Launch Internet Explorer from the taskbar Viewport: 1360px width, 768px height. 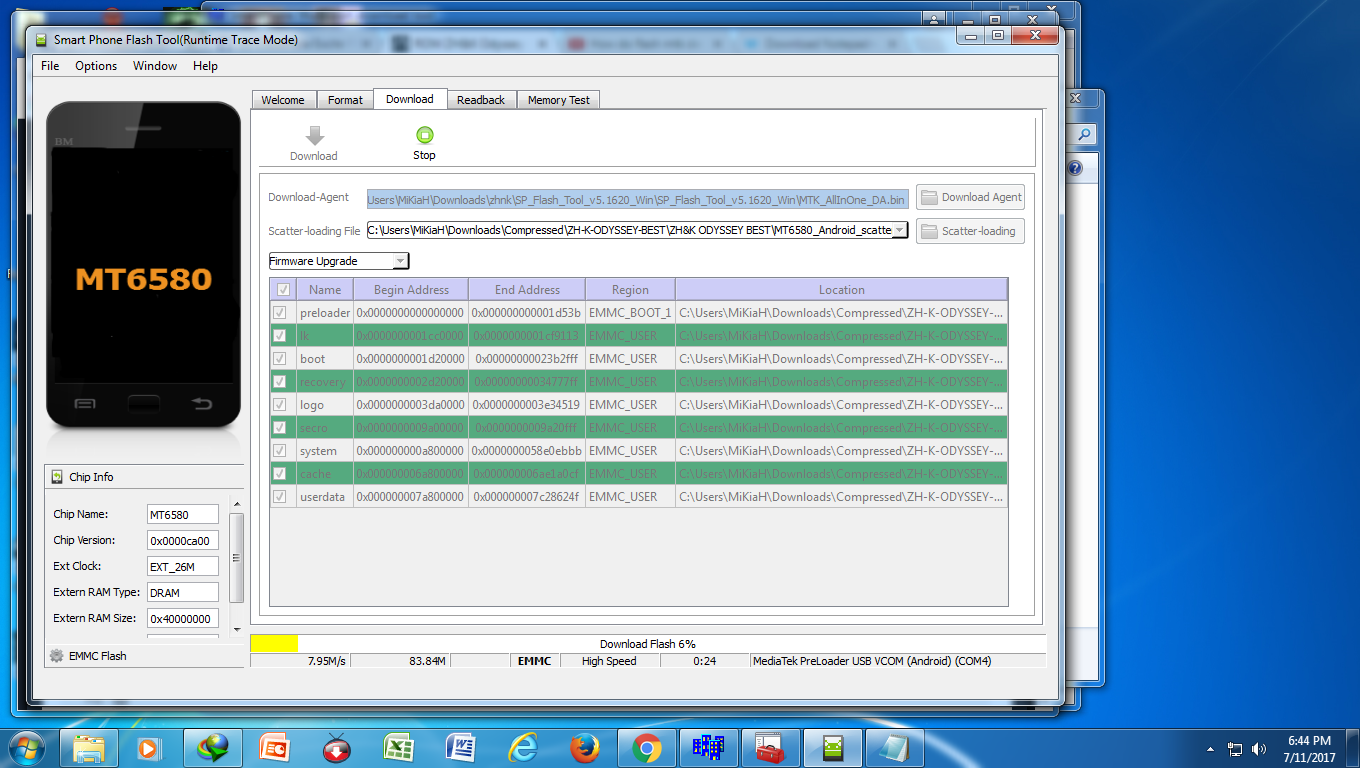[523, 747]
